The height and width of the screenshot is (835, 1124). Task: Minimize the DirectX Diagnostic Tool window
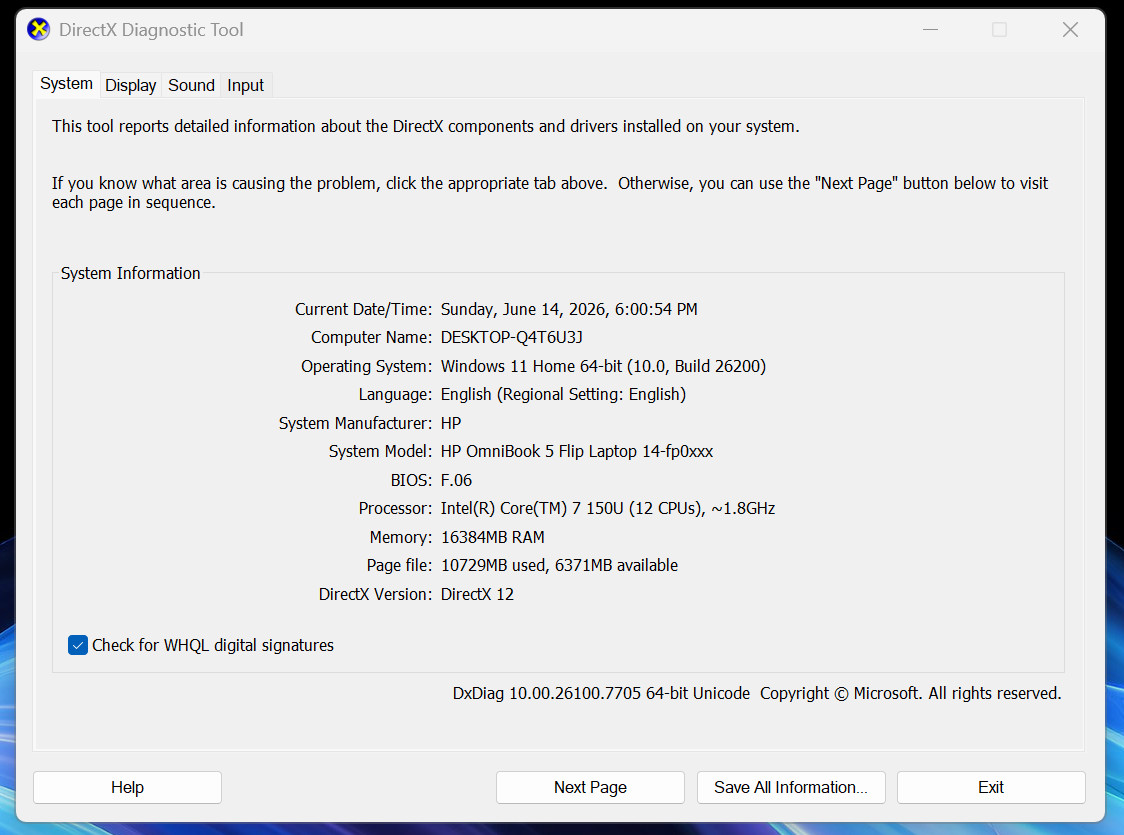point(930,29)
